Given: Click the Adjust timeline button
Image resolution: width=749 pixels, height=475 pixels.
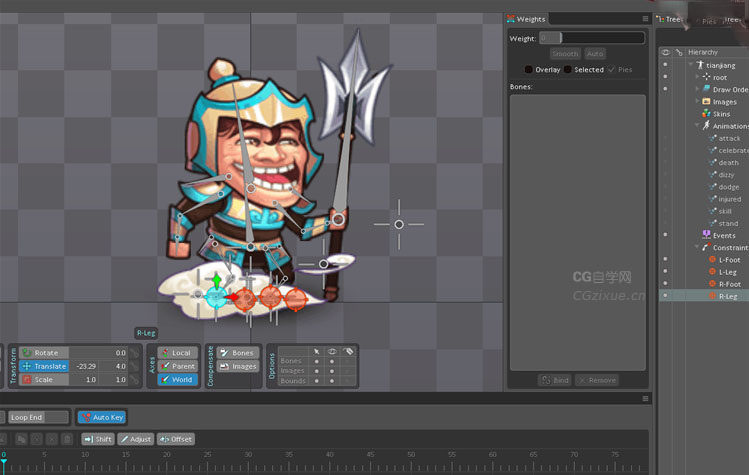Looking at the screenshot, I should click(136, 439).
